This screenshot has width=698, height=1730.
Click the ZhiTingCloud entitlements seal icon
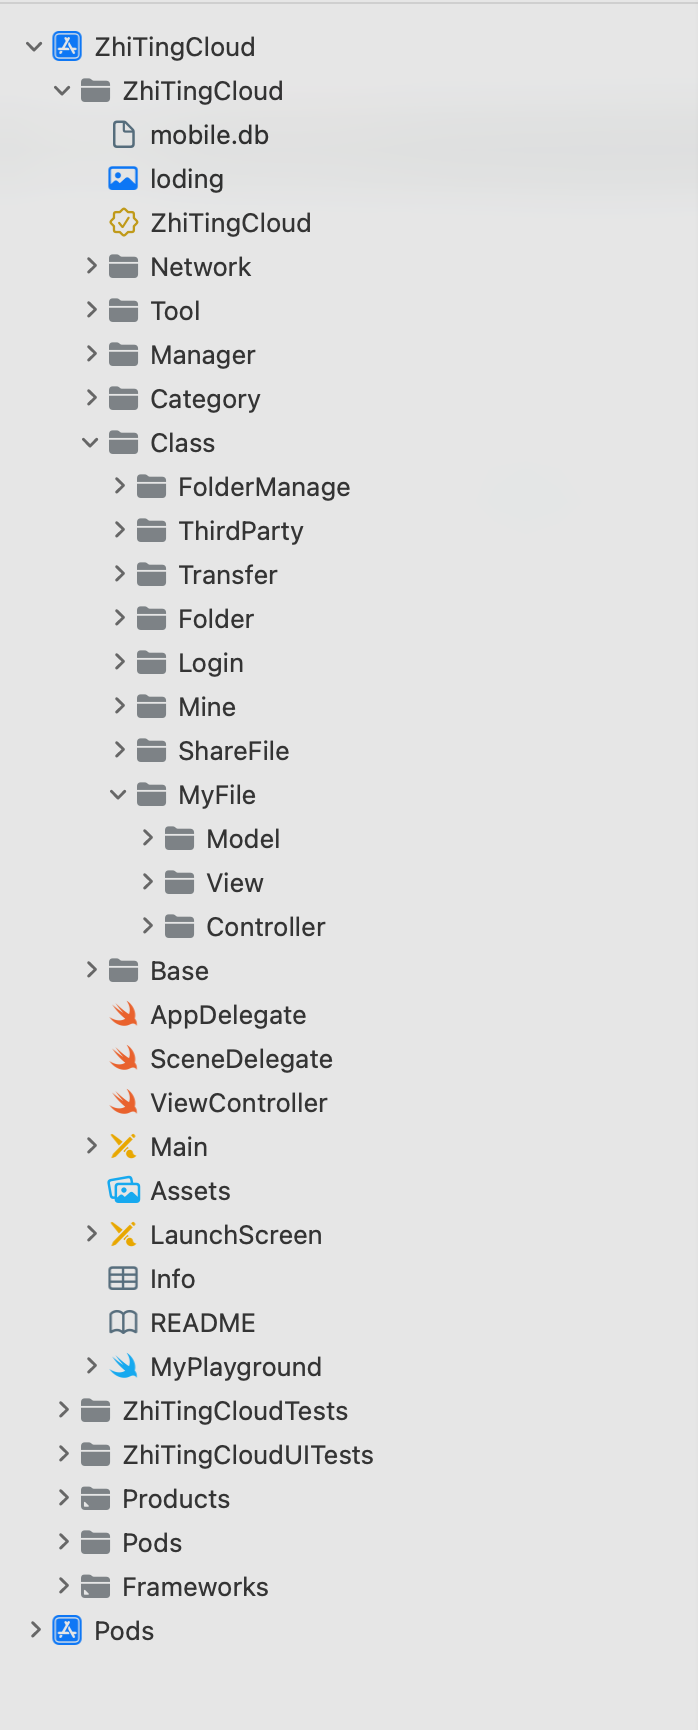click(x=123, y=223)
